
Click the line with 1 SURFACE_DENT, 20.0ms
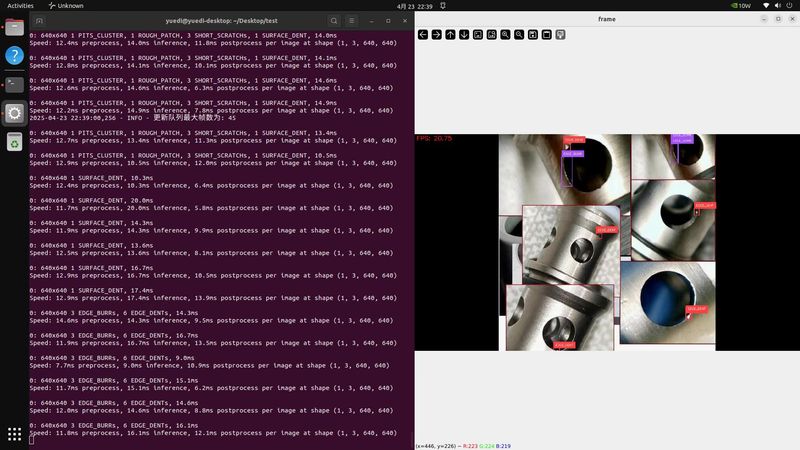pyautogui.click(x=91, y=201)
